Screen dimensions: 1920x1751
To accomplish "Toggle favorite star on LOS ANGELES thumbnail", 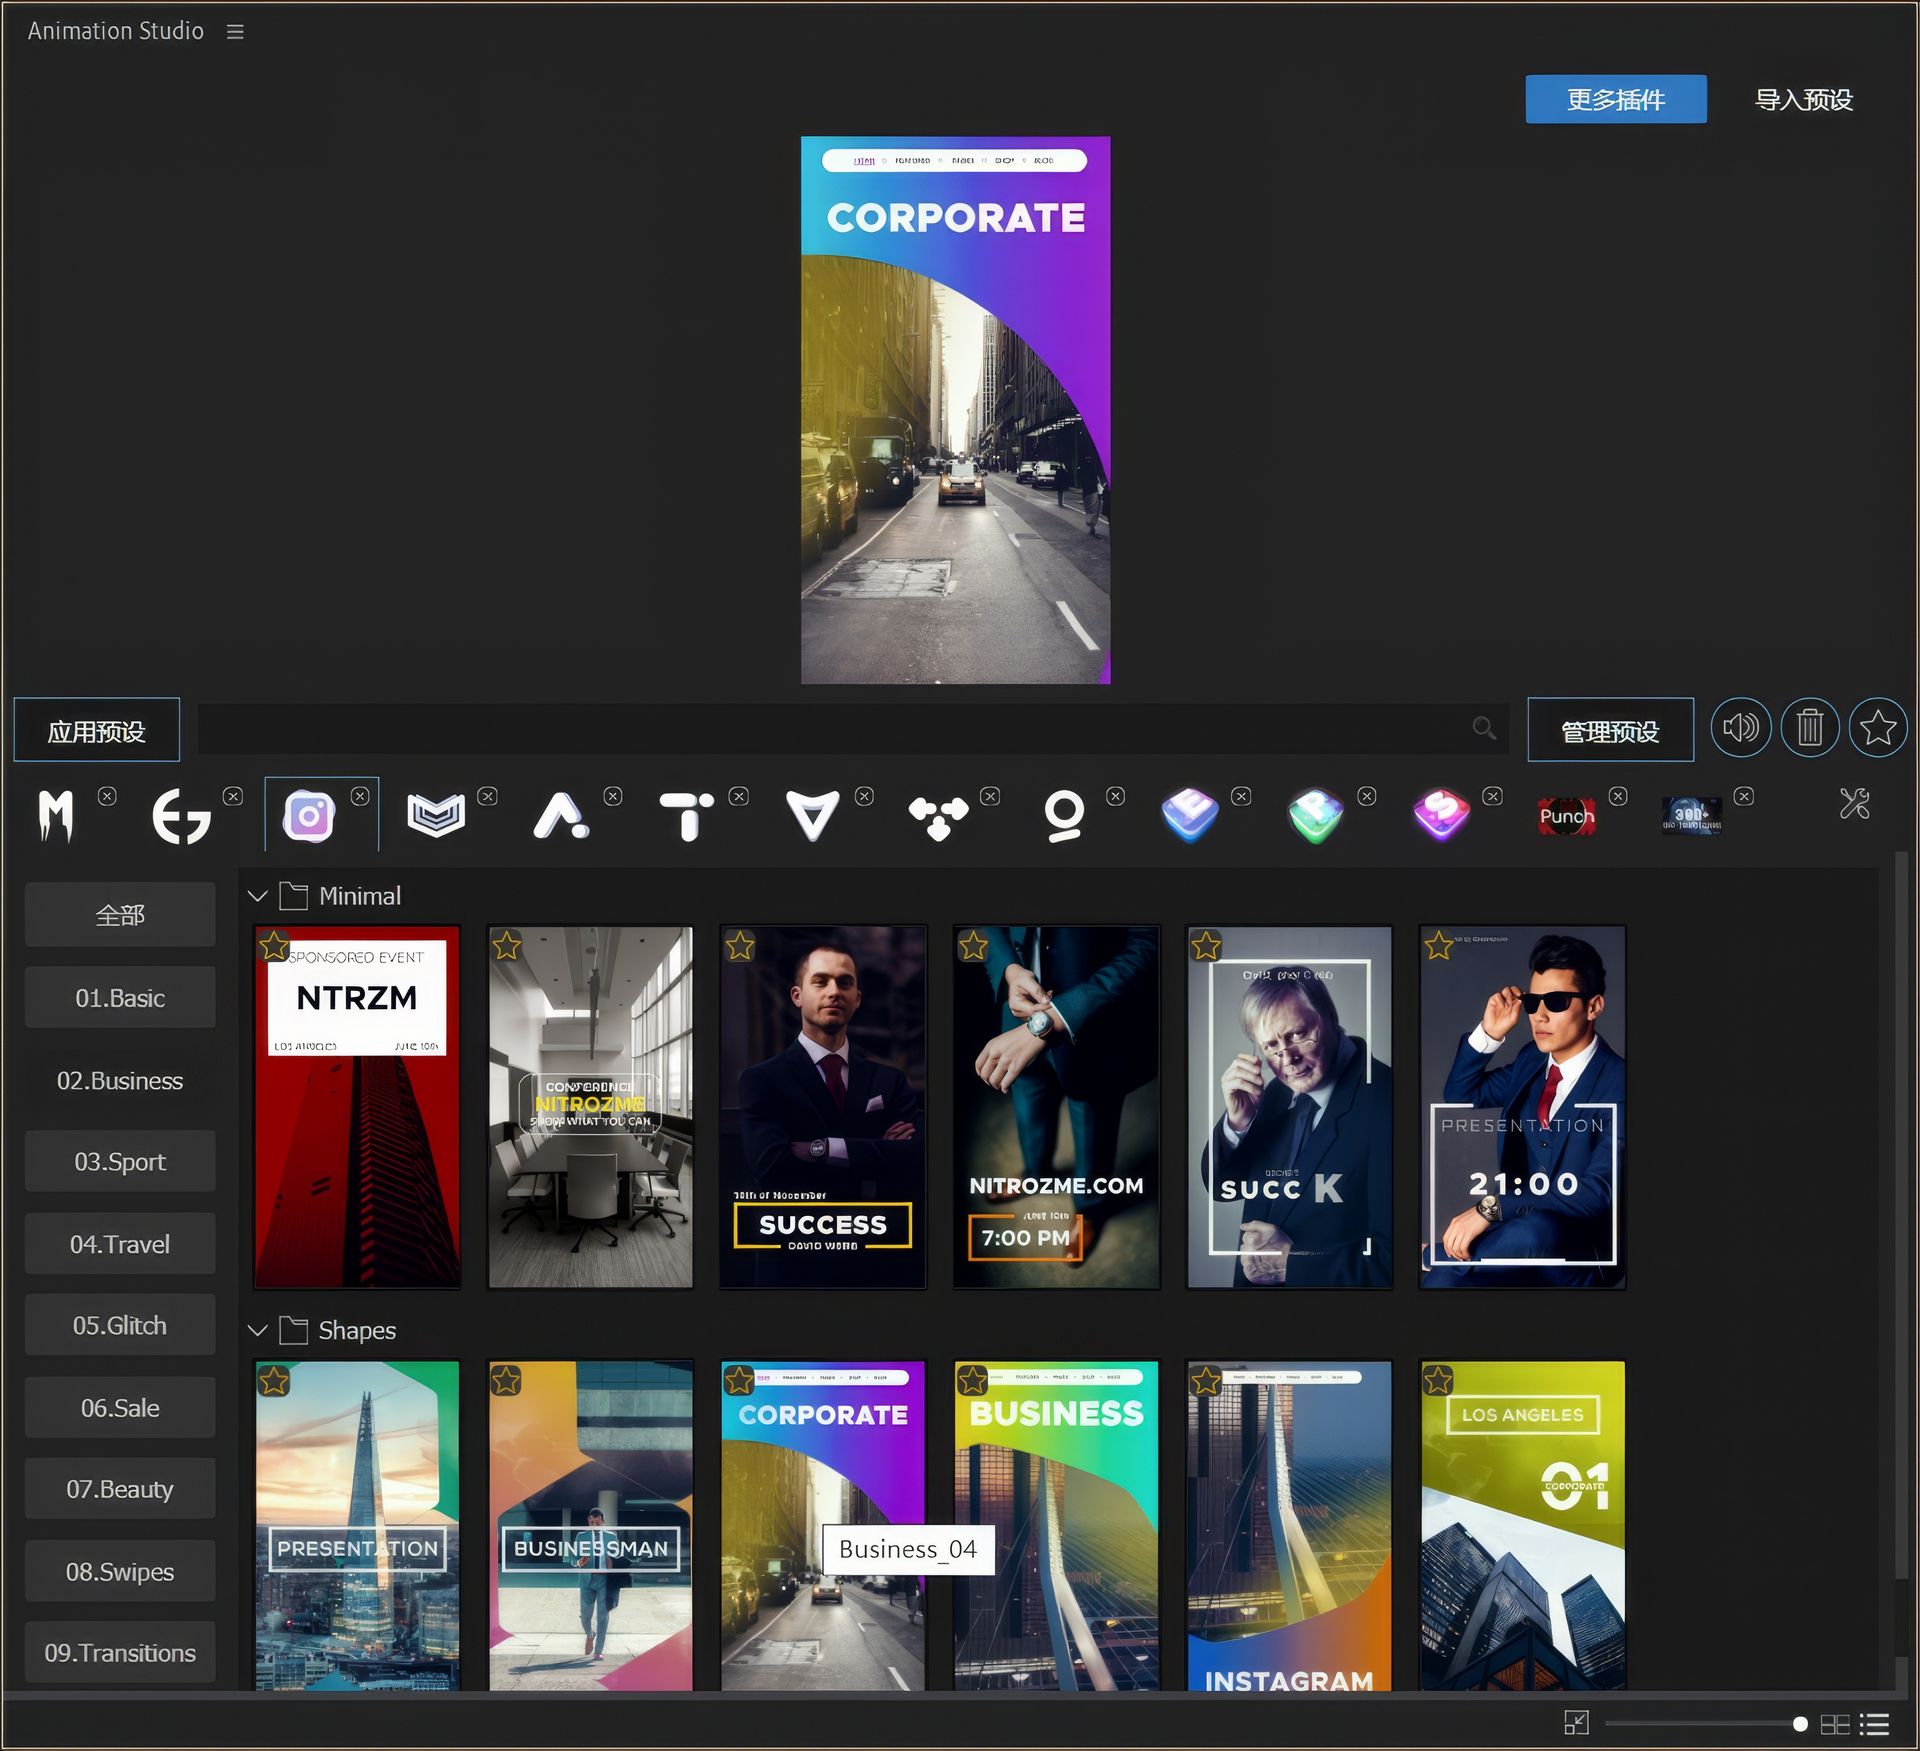I will click(1438, 1380).
